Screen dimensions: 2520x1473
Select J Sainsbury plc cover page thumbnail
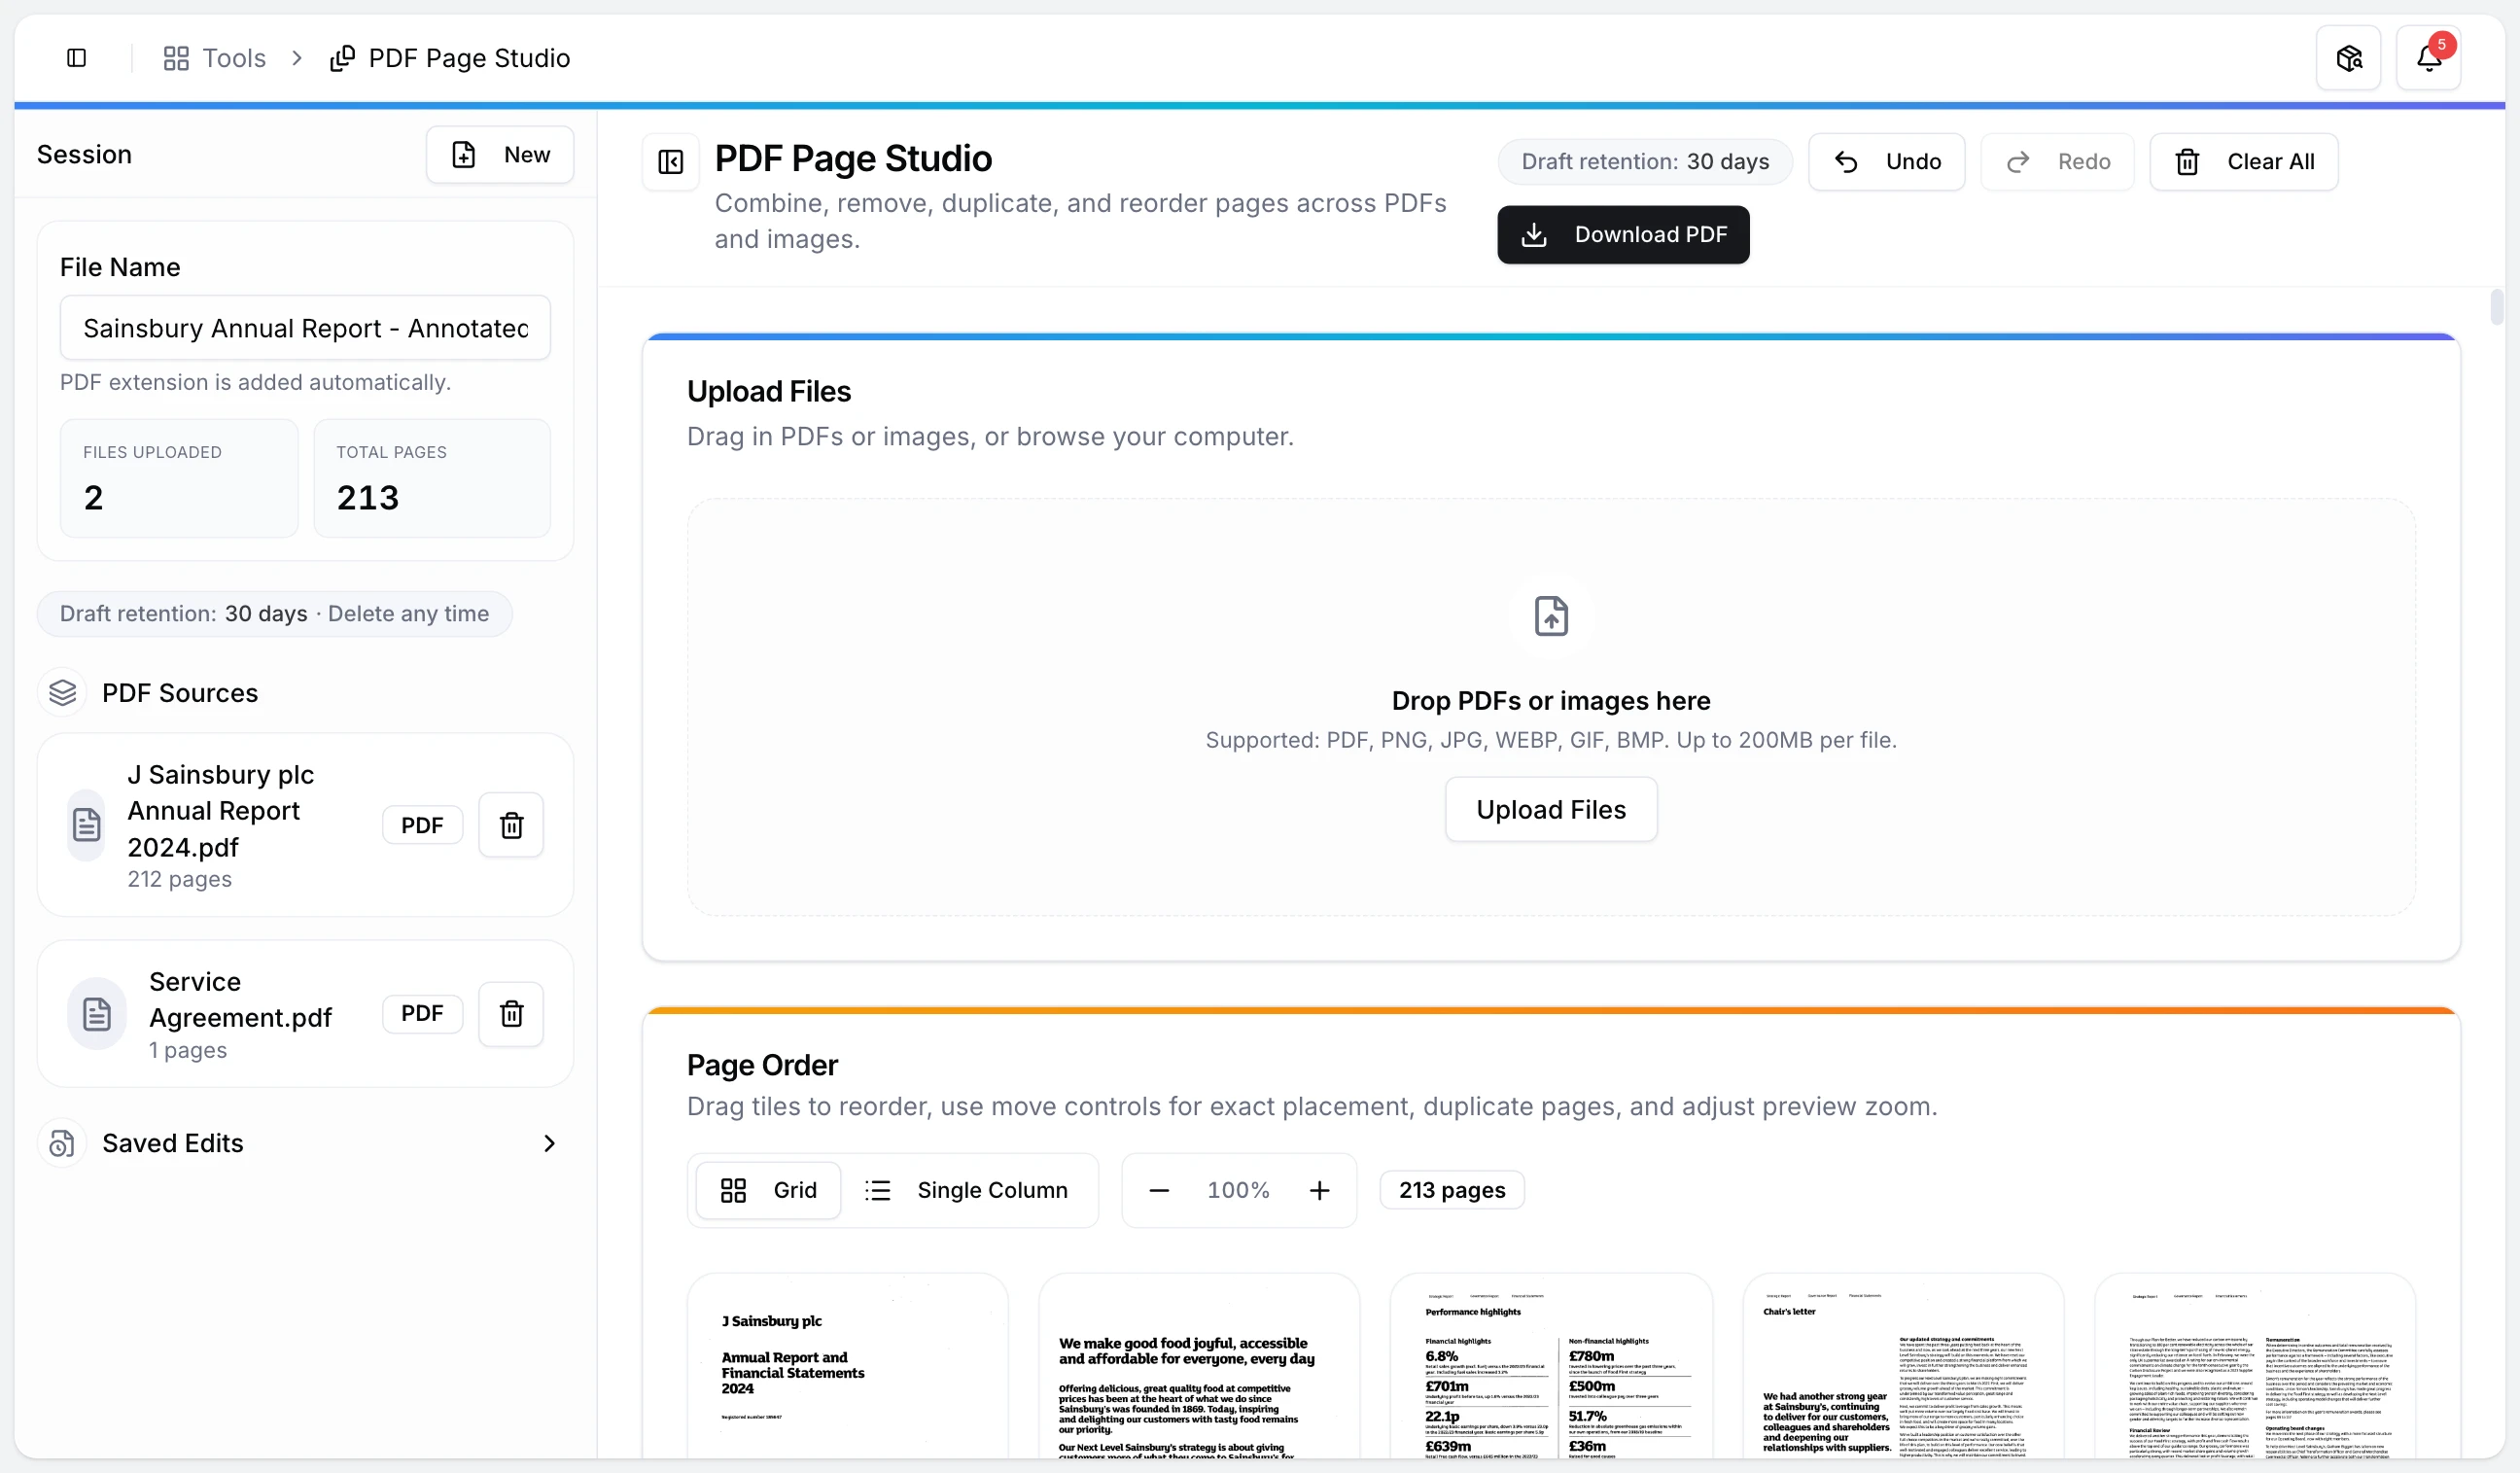pos(848,1366)
